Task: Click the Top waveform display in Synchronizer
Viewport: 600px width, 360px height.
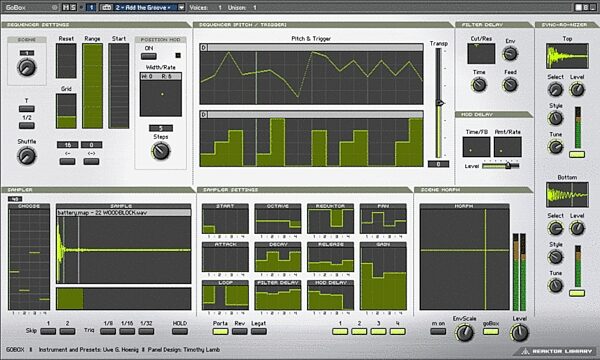Action: [x=567, y=56]
